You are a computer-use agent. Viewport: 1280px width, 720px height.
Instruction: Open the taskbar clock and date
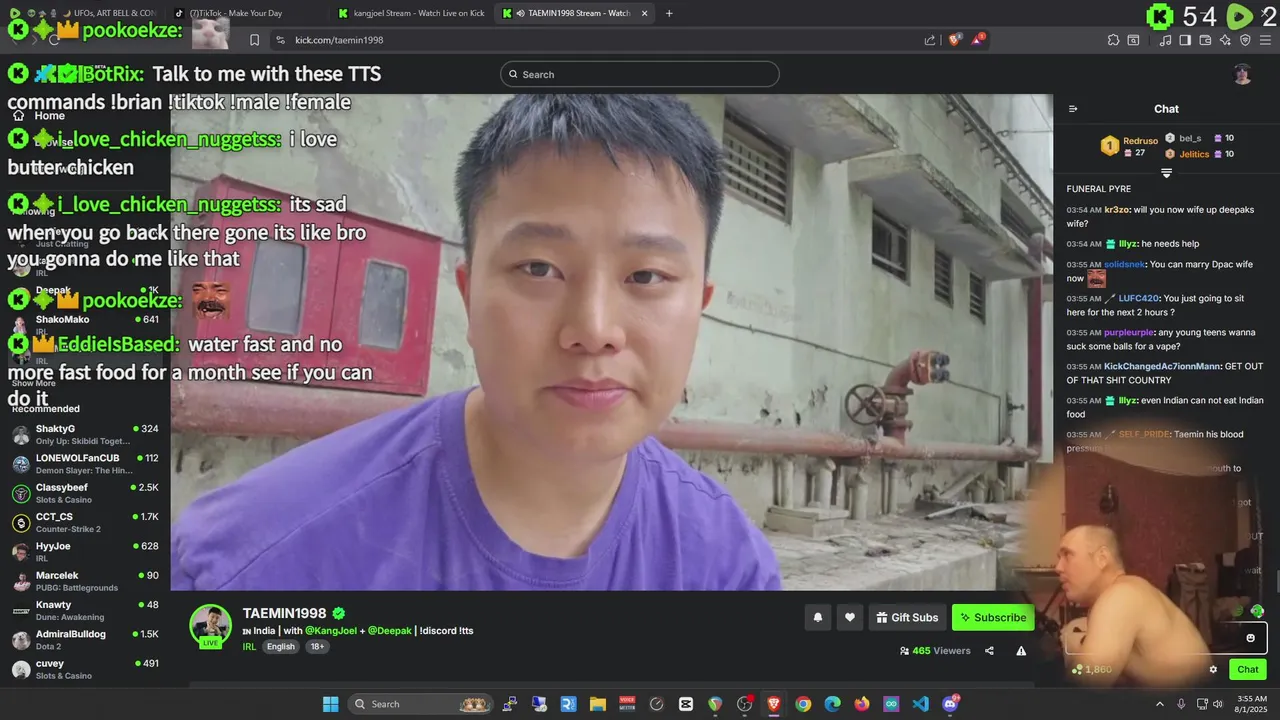pyautogui.click(x=1253, y=704)
